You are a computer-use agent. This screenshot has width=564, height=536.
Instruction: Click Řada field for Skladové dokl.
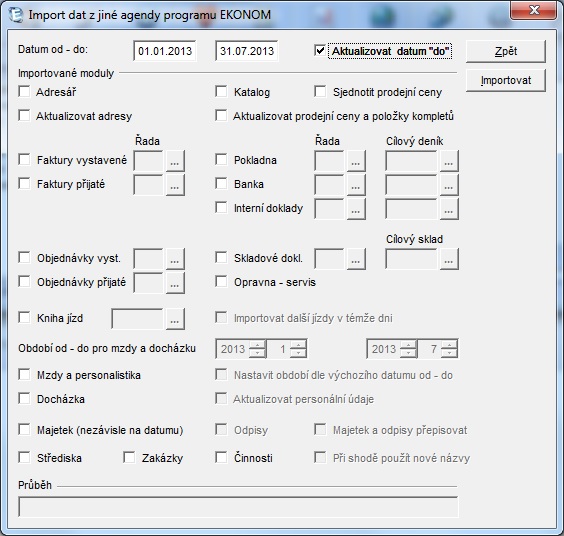pos(329,259)
